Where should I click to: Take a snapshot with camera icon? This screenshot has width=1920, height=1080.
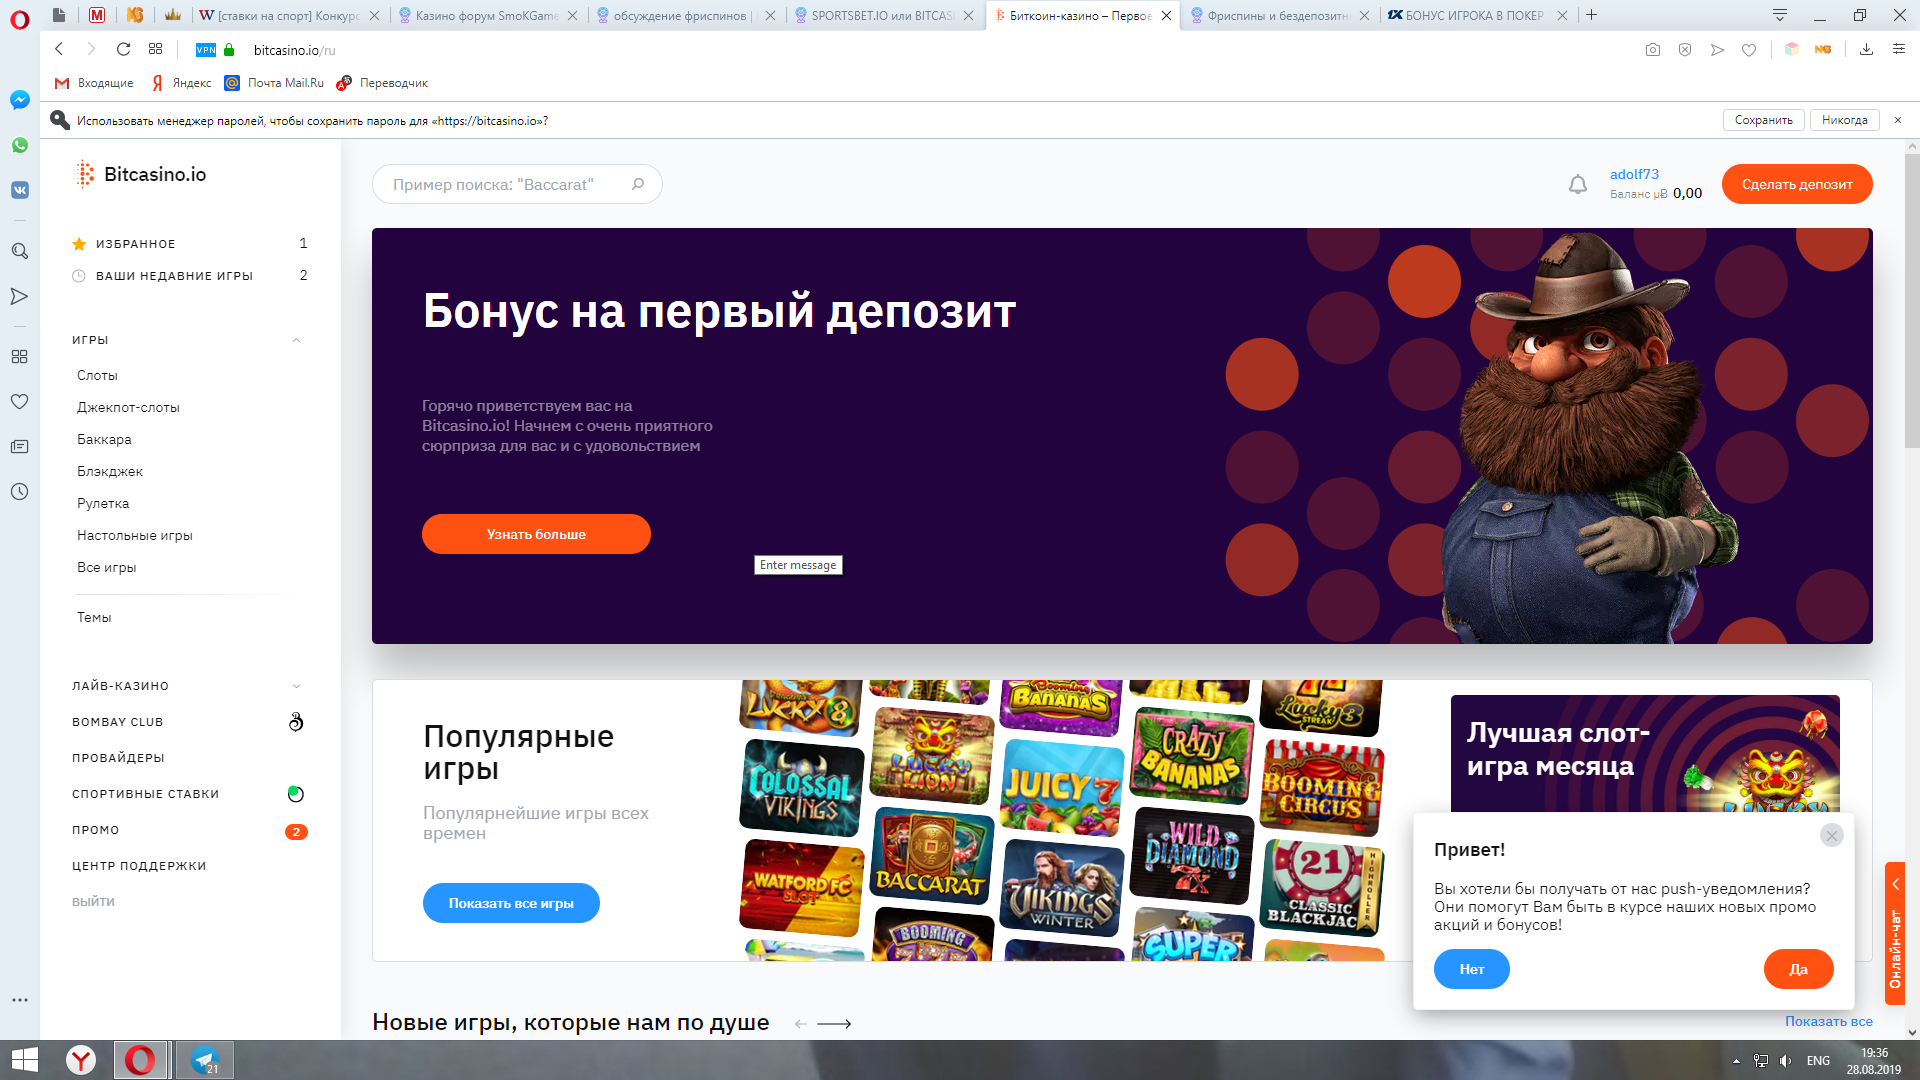[x=1653, y=50]
